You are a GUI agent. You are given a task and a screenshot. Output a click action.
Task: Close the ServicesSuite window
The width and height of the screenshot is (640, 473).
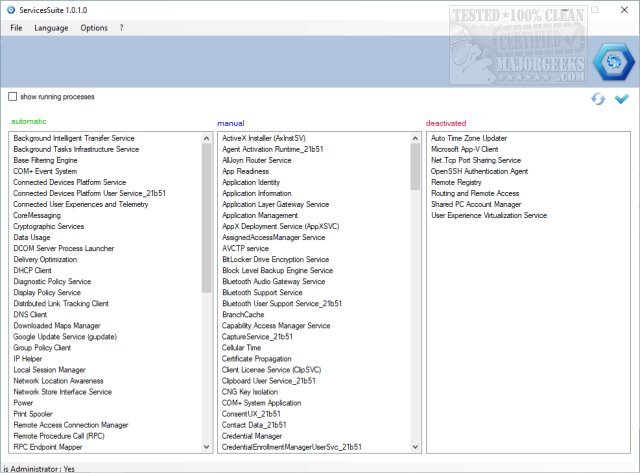tap(624, 10)
